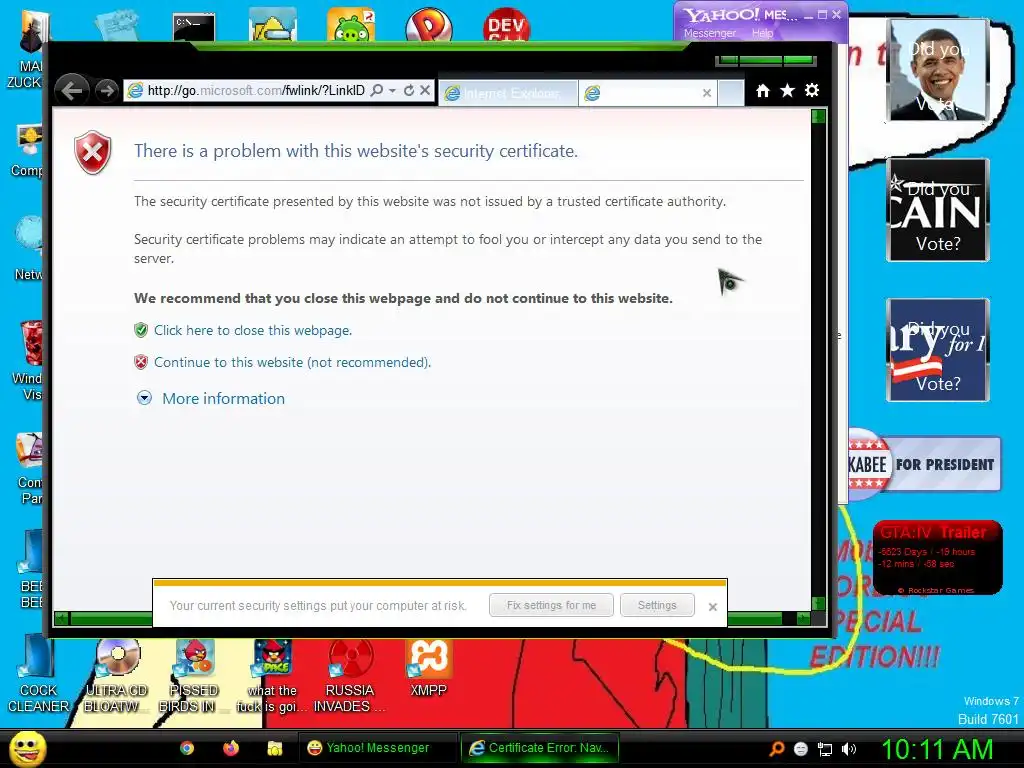
Task: Click the CAIN vote gadget
Action: tap(938, 210)
